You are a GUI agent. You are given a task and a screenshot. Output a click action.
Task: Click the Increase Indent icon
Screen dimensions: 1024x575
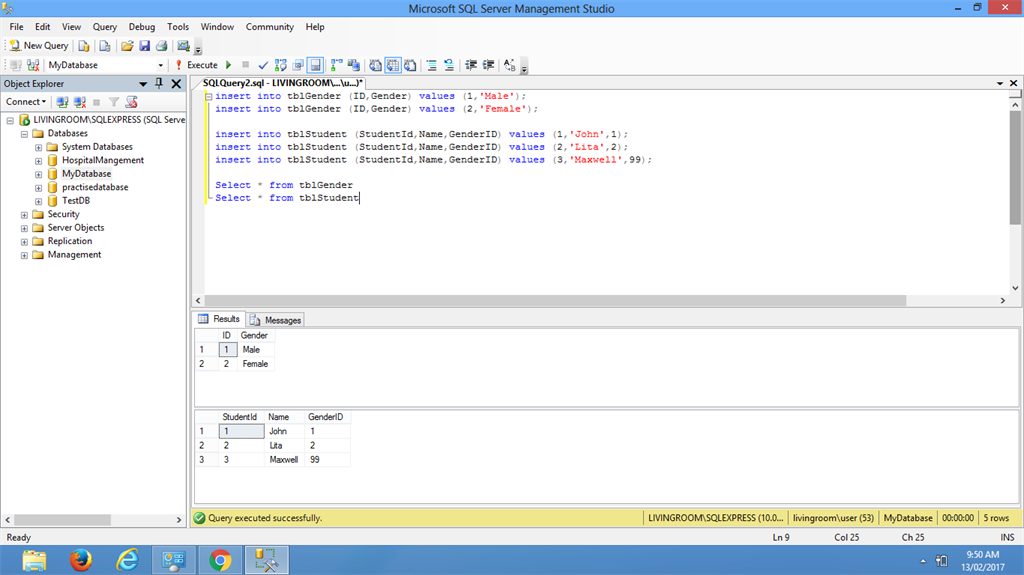click(488, 65)
